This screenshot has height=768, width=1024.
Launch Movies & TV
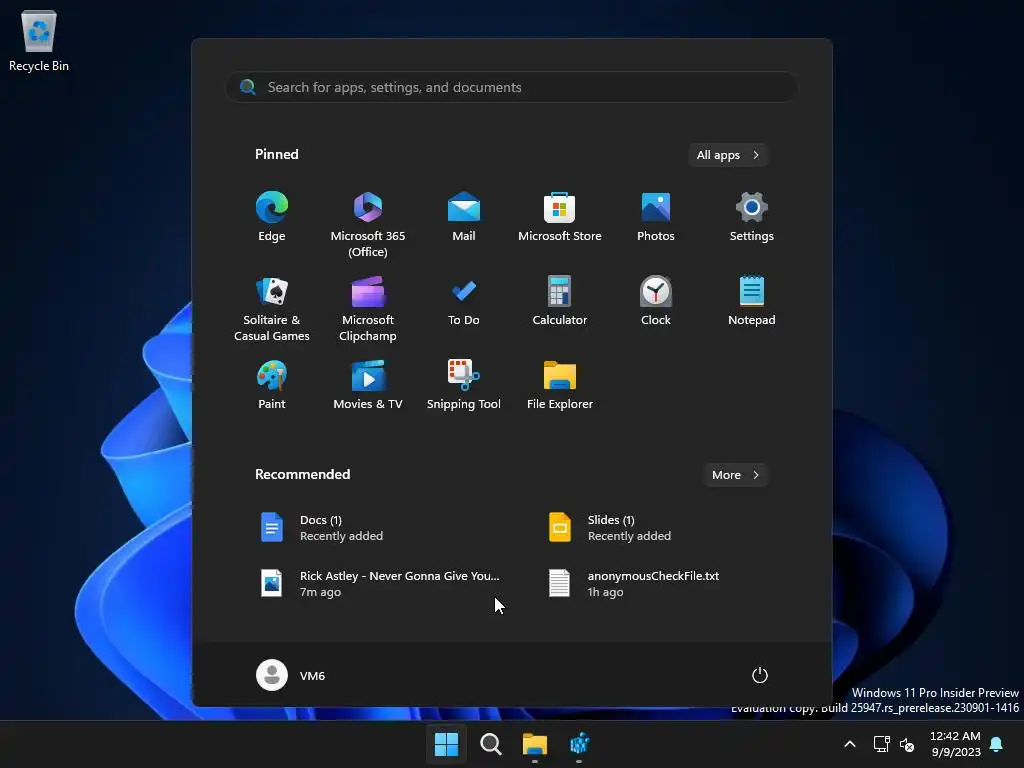click(x=368, y=385)
